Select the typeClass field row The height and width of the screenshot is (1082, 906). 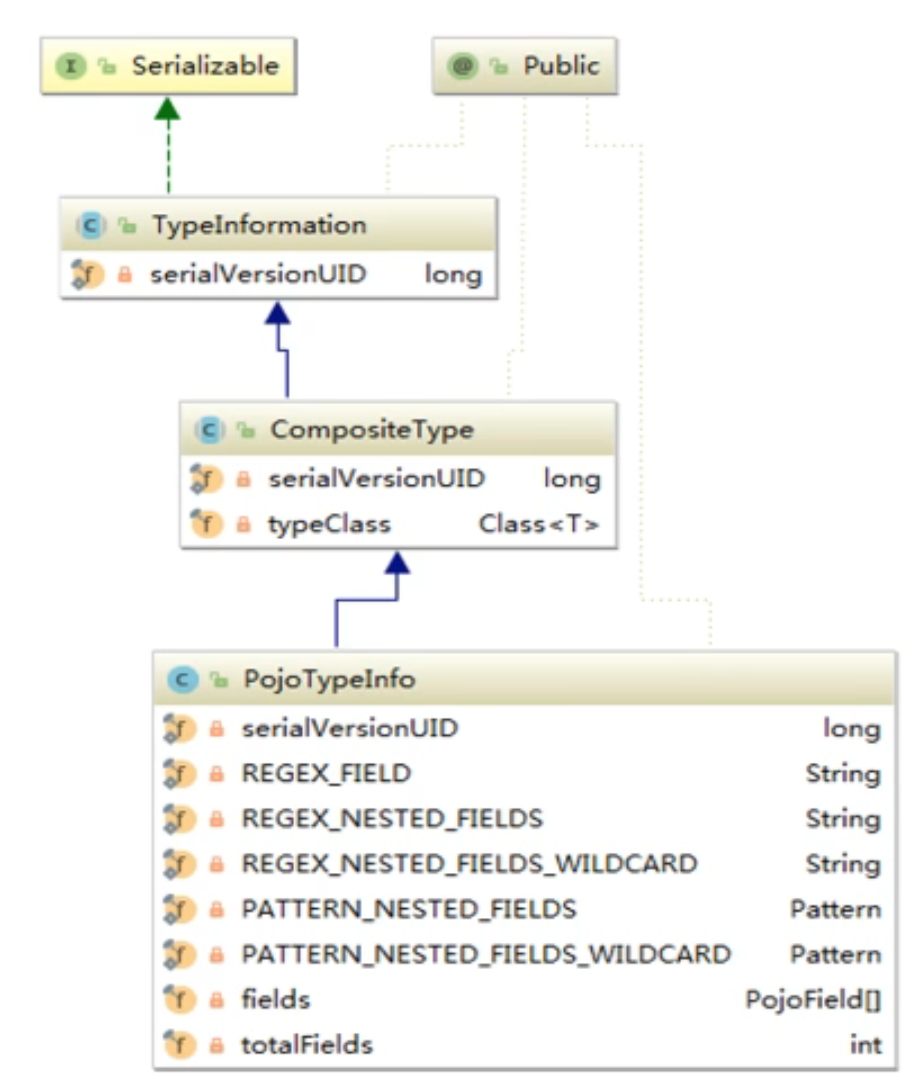click(398, 524)
